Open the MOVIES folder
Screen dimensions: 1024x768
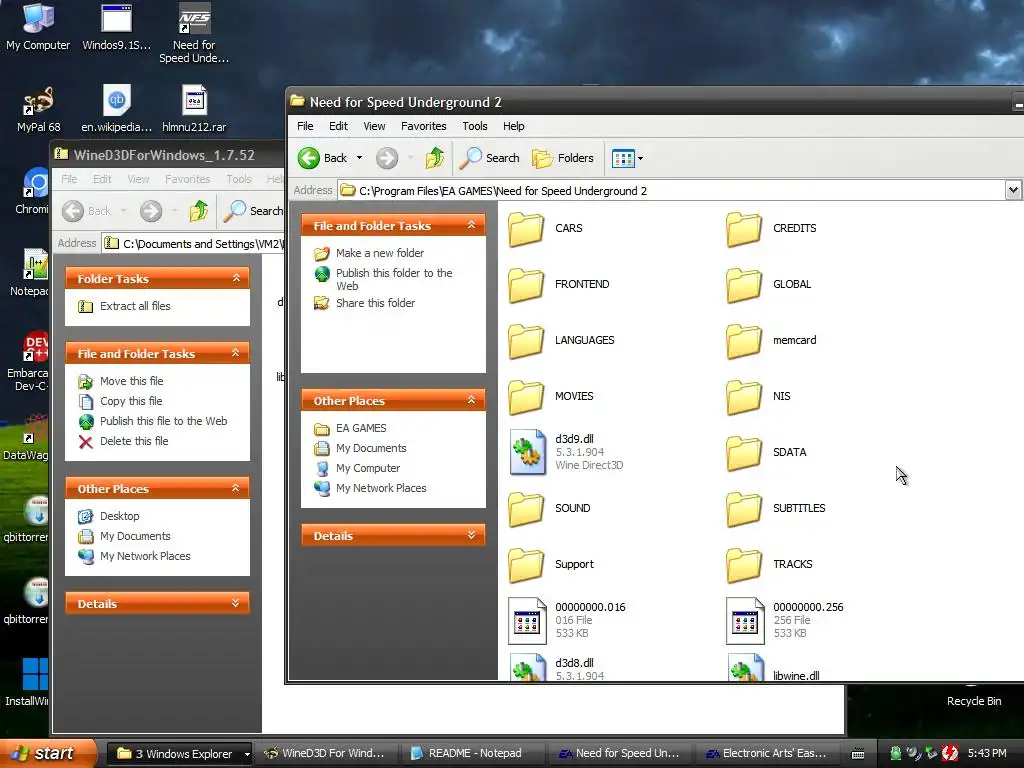pyautogui.click(x=551, y=397)
